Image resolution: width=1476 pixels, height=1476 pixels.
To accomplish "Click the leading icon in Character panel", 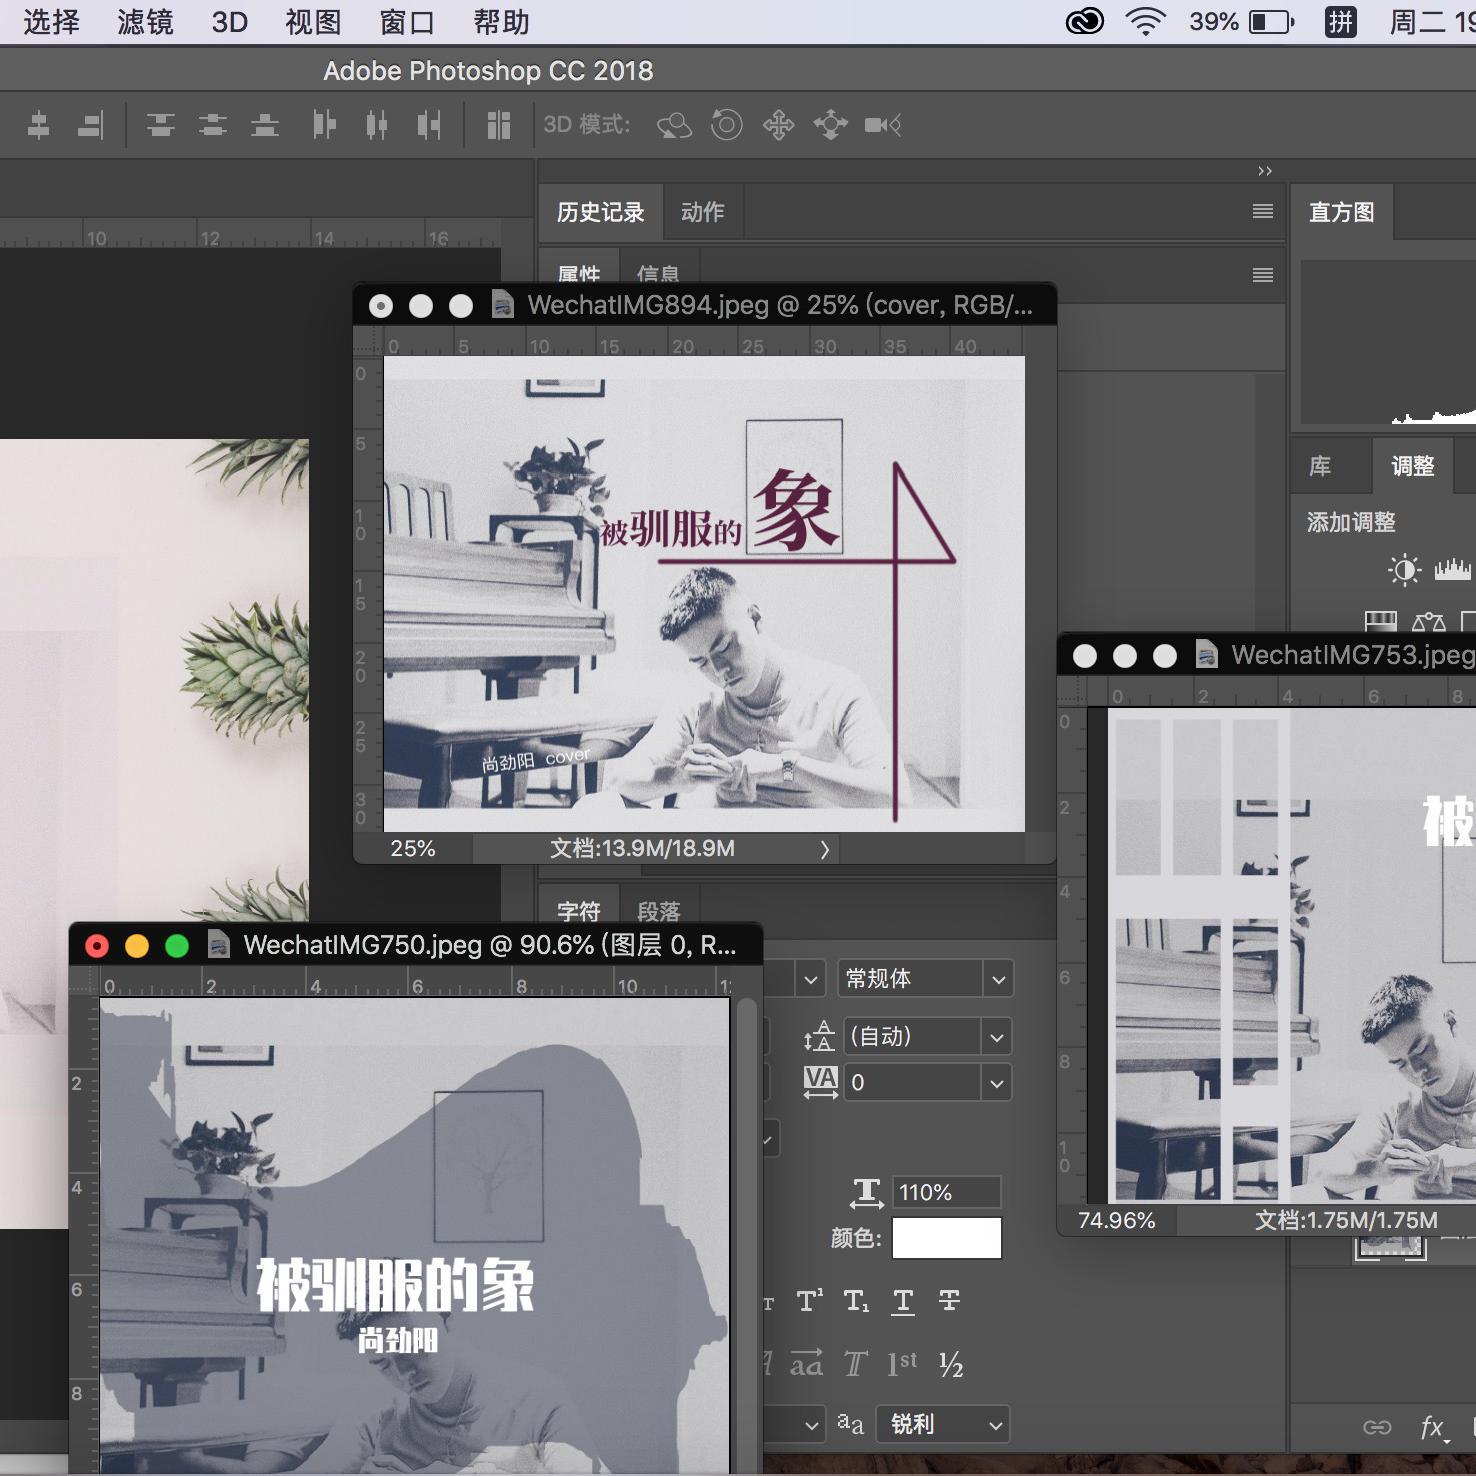I will [x=819, y=1037].
